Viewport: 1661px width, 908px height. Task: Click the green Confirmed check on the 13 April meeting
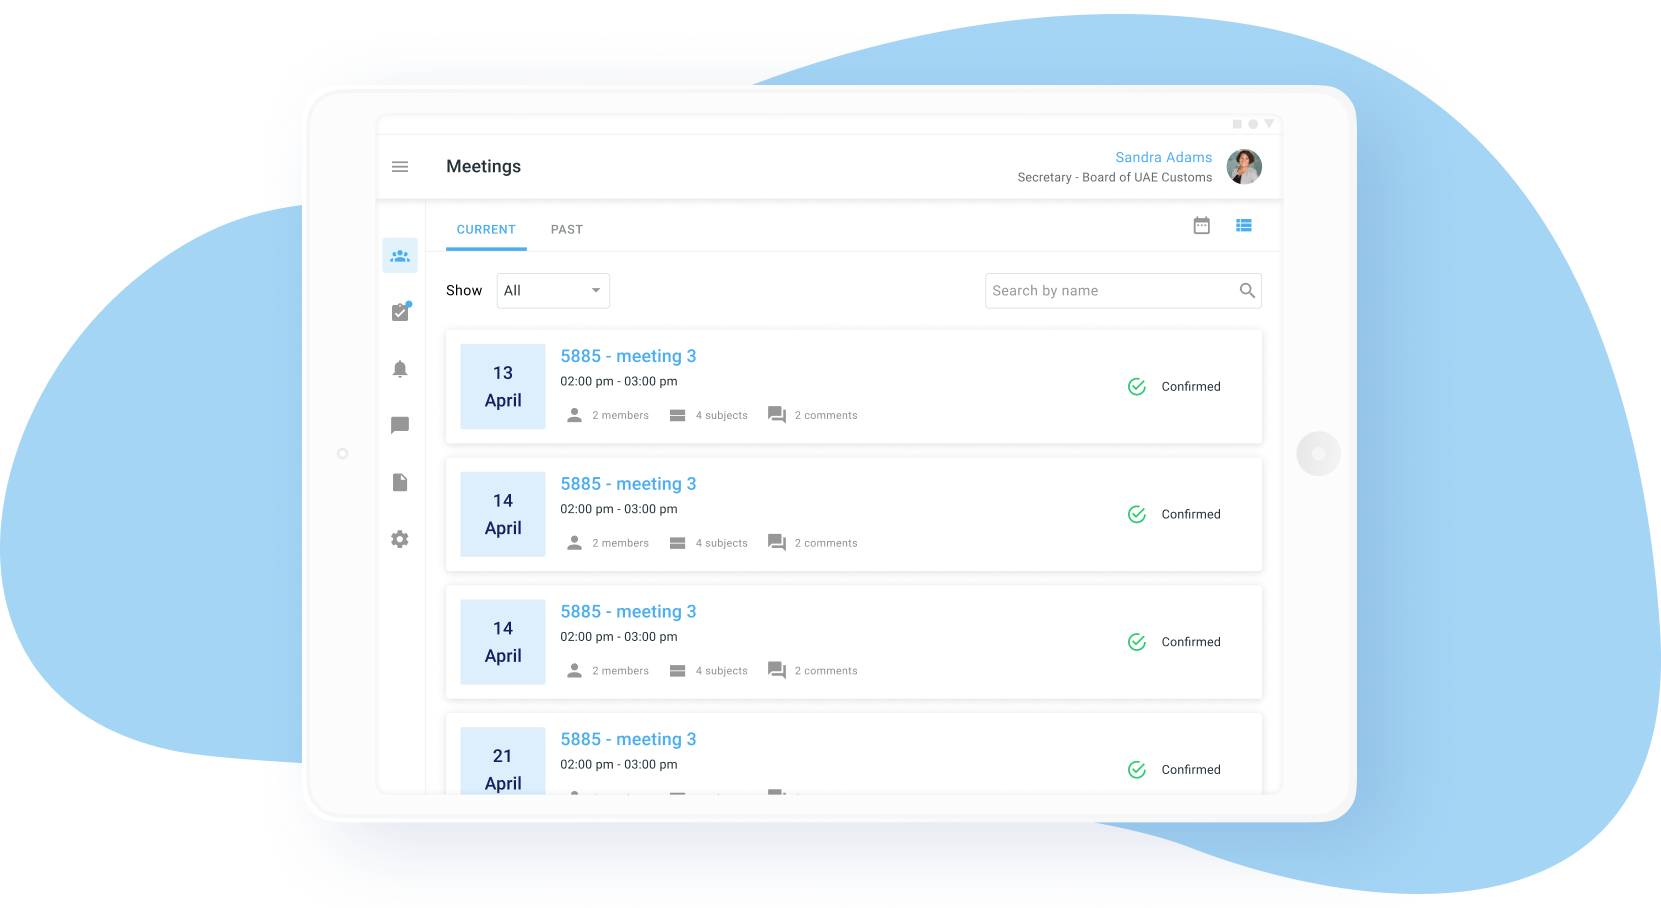pos(1136,386)
